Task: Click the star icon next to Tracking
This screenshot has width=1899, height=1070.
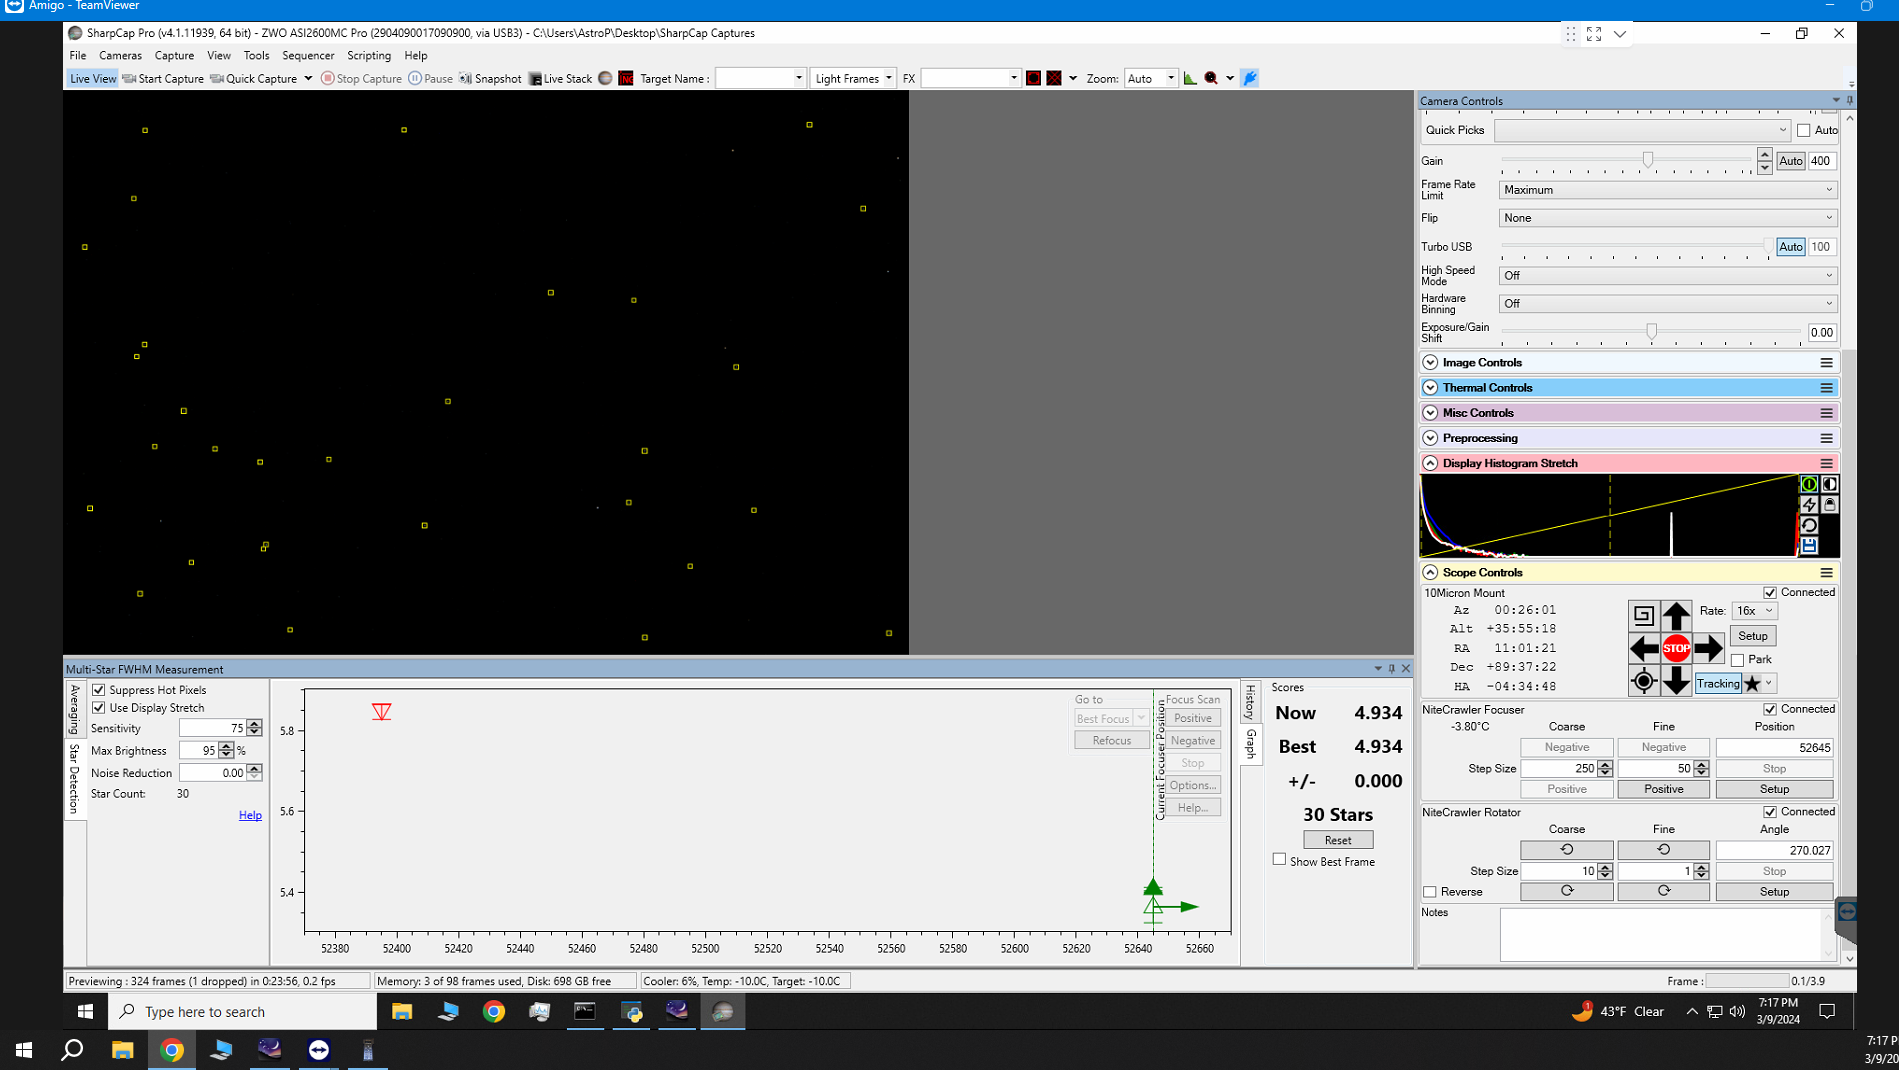Action: [x=1753, y=684]
